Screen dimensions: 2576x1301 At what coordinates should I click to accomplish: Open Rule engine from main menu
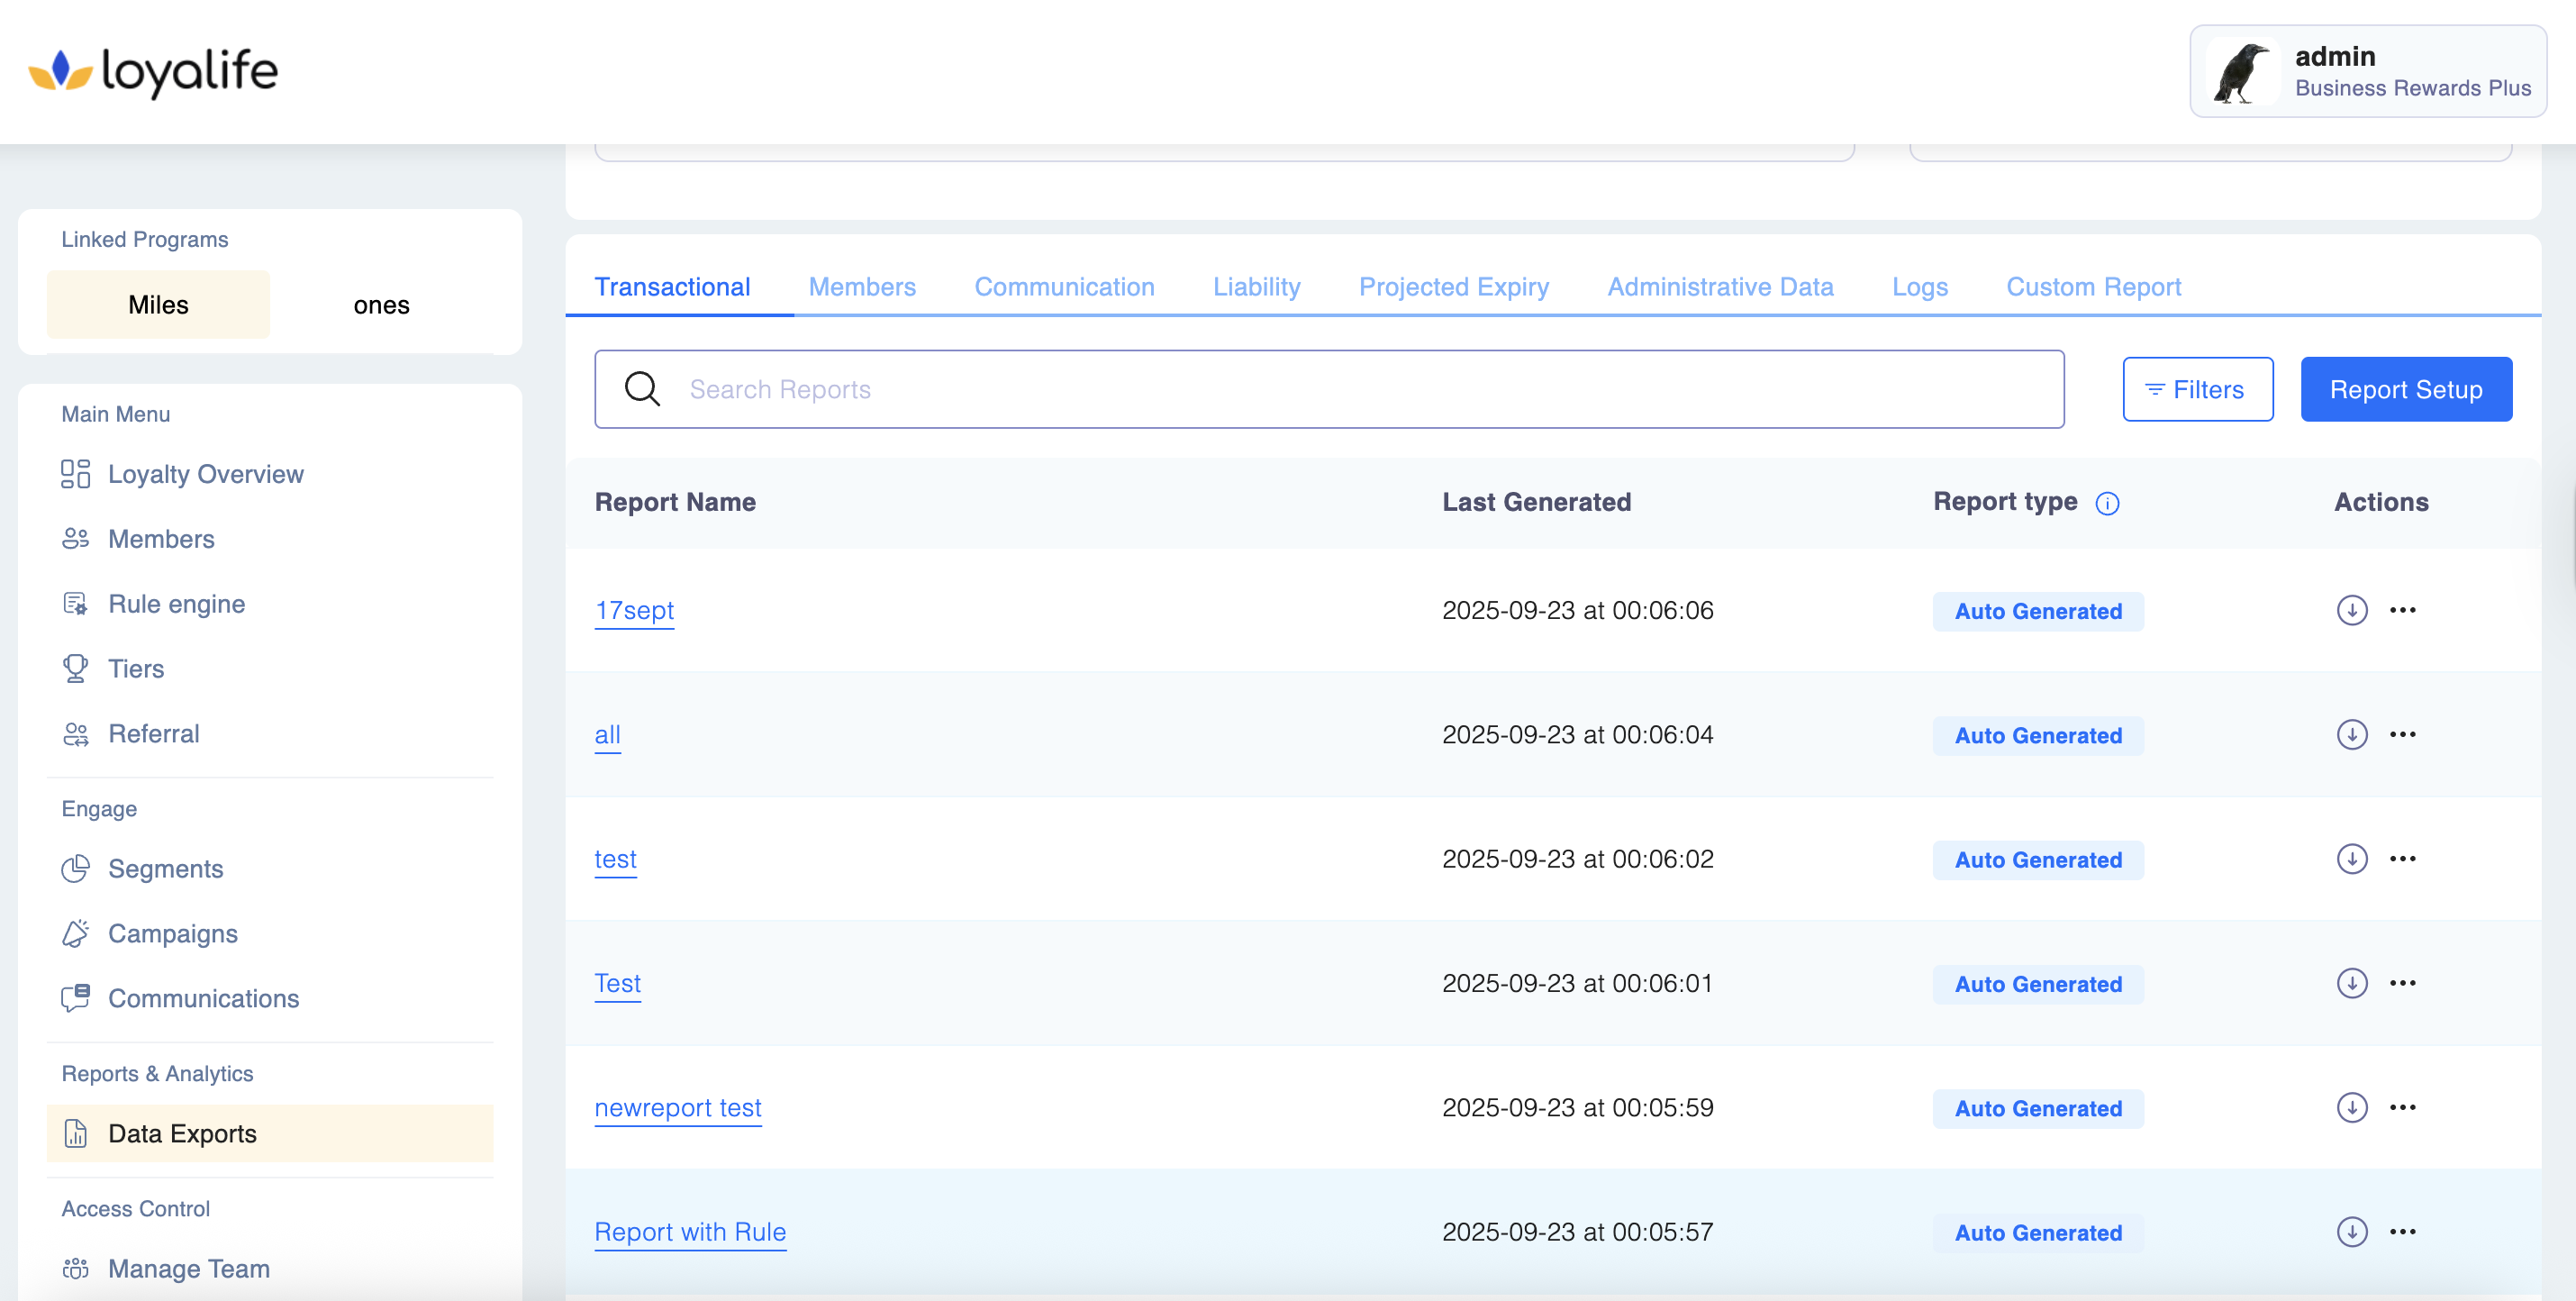[x=176, y=604]
